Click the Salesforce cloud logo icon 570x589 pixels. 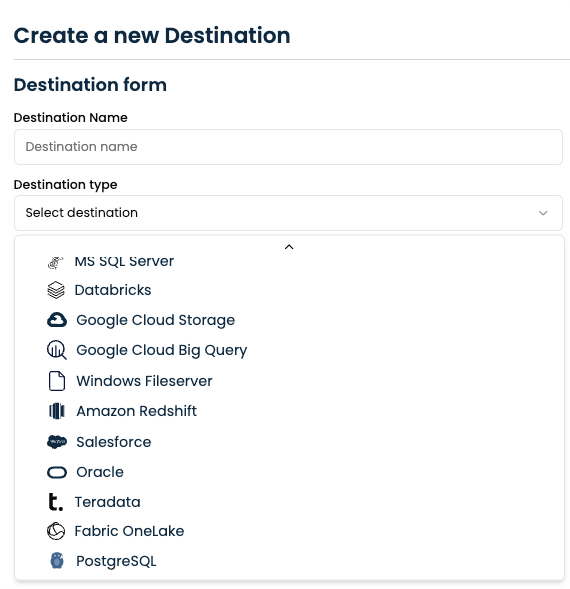57,442
